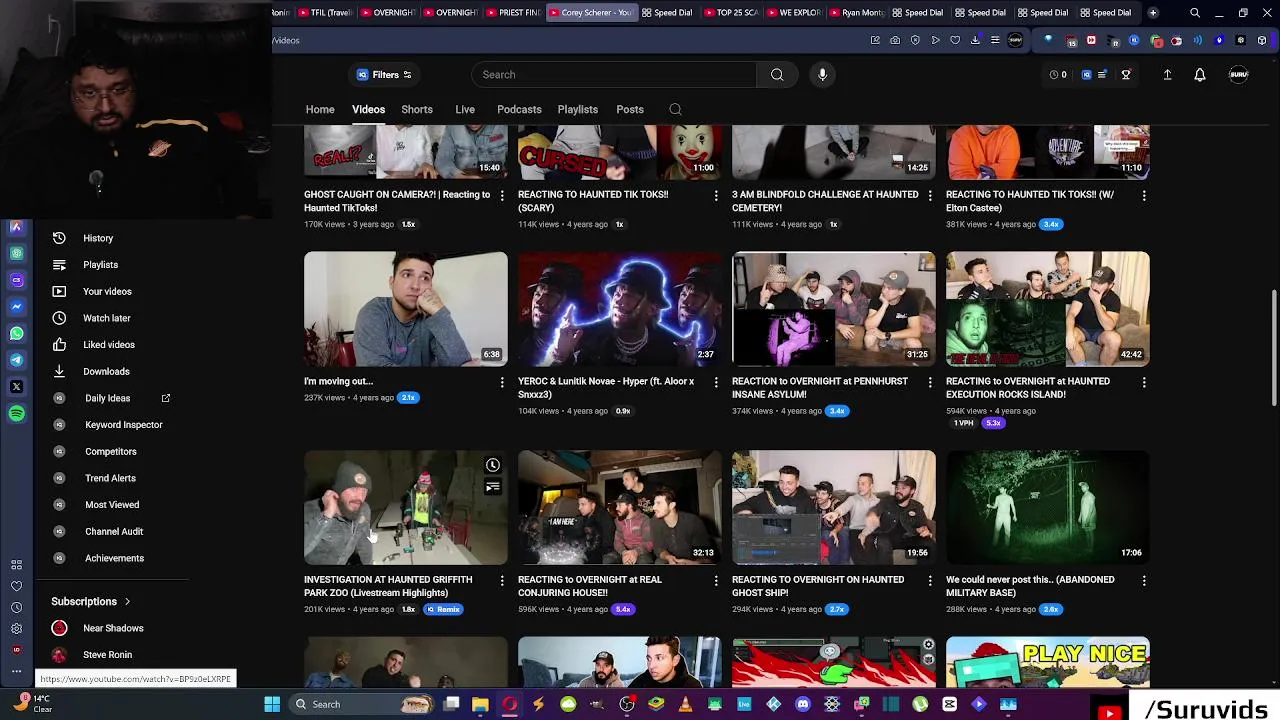
Task: Open ABANDONED MILITARY BASE video thumbnail
Action: (1048, 507)
